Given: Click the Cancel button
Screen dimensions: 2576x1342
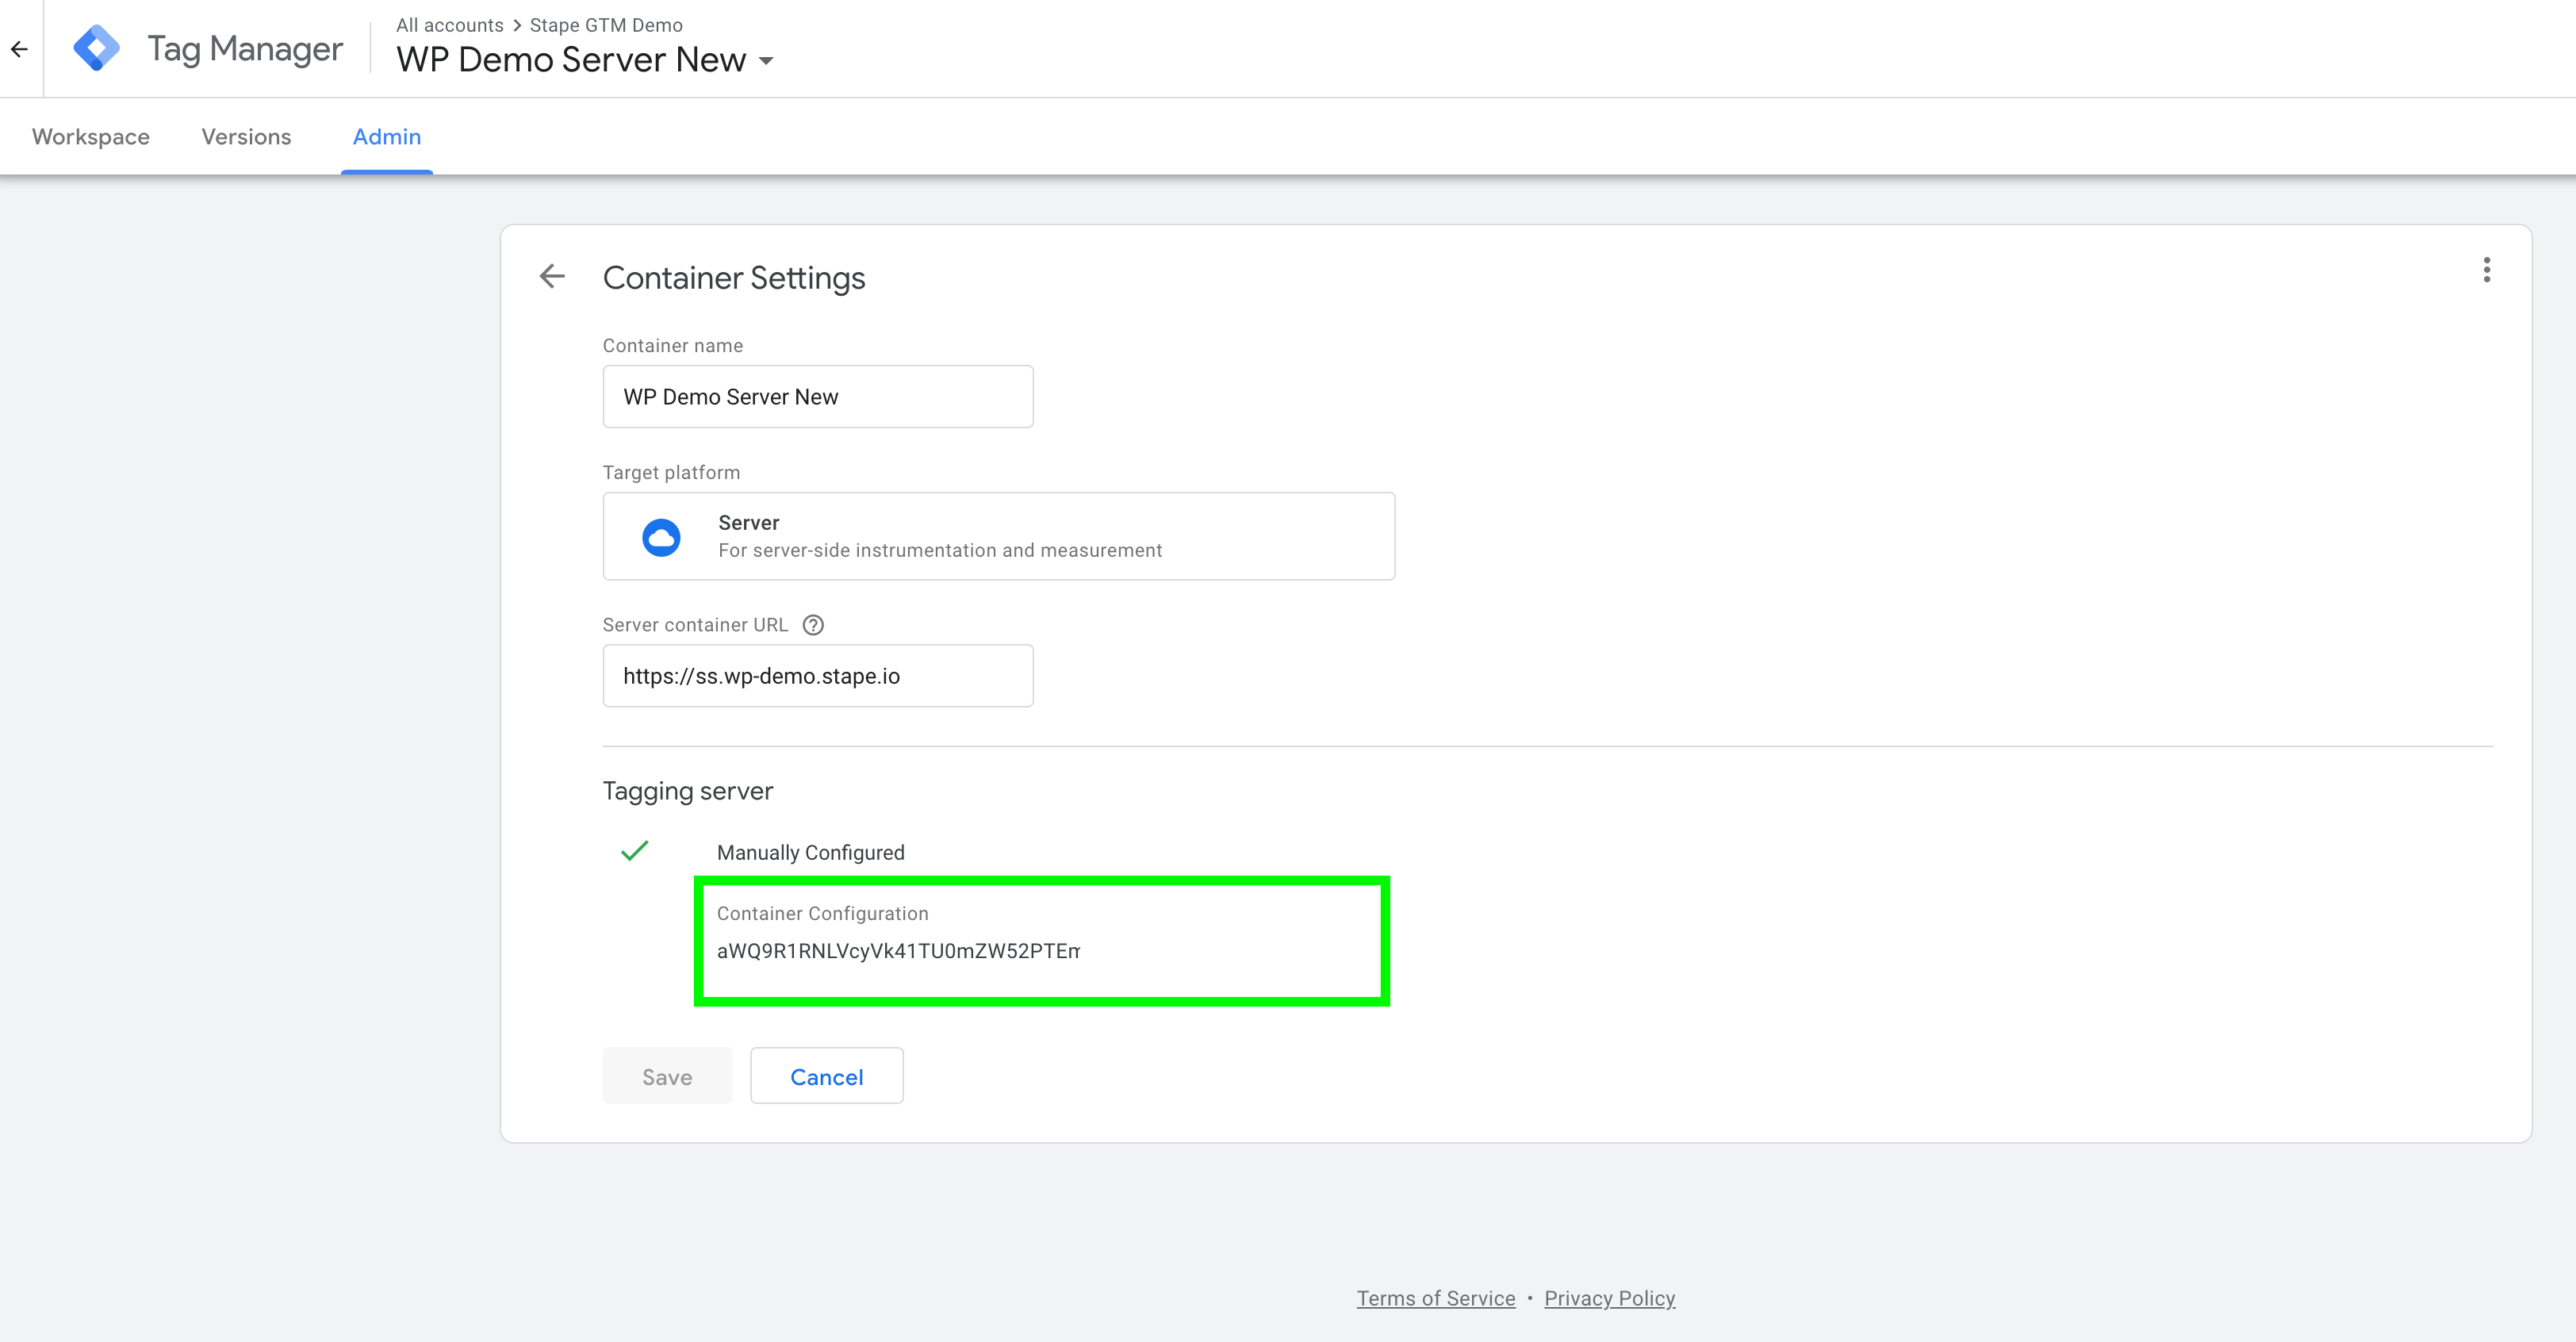Looking at the screenshot, I should pos(826,1076).
